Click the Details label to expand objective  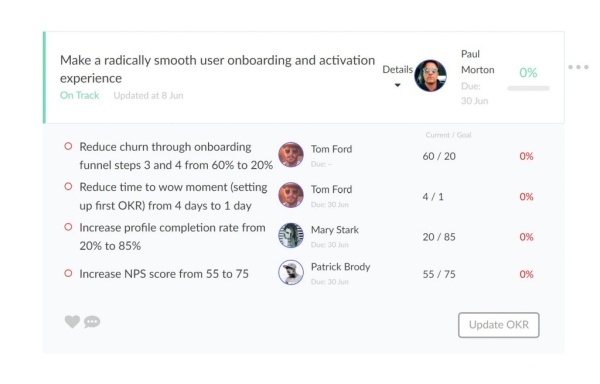tap(398, 70)
